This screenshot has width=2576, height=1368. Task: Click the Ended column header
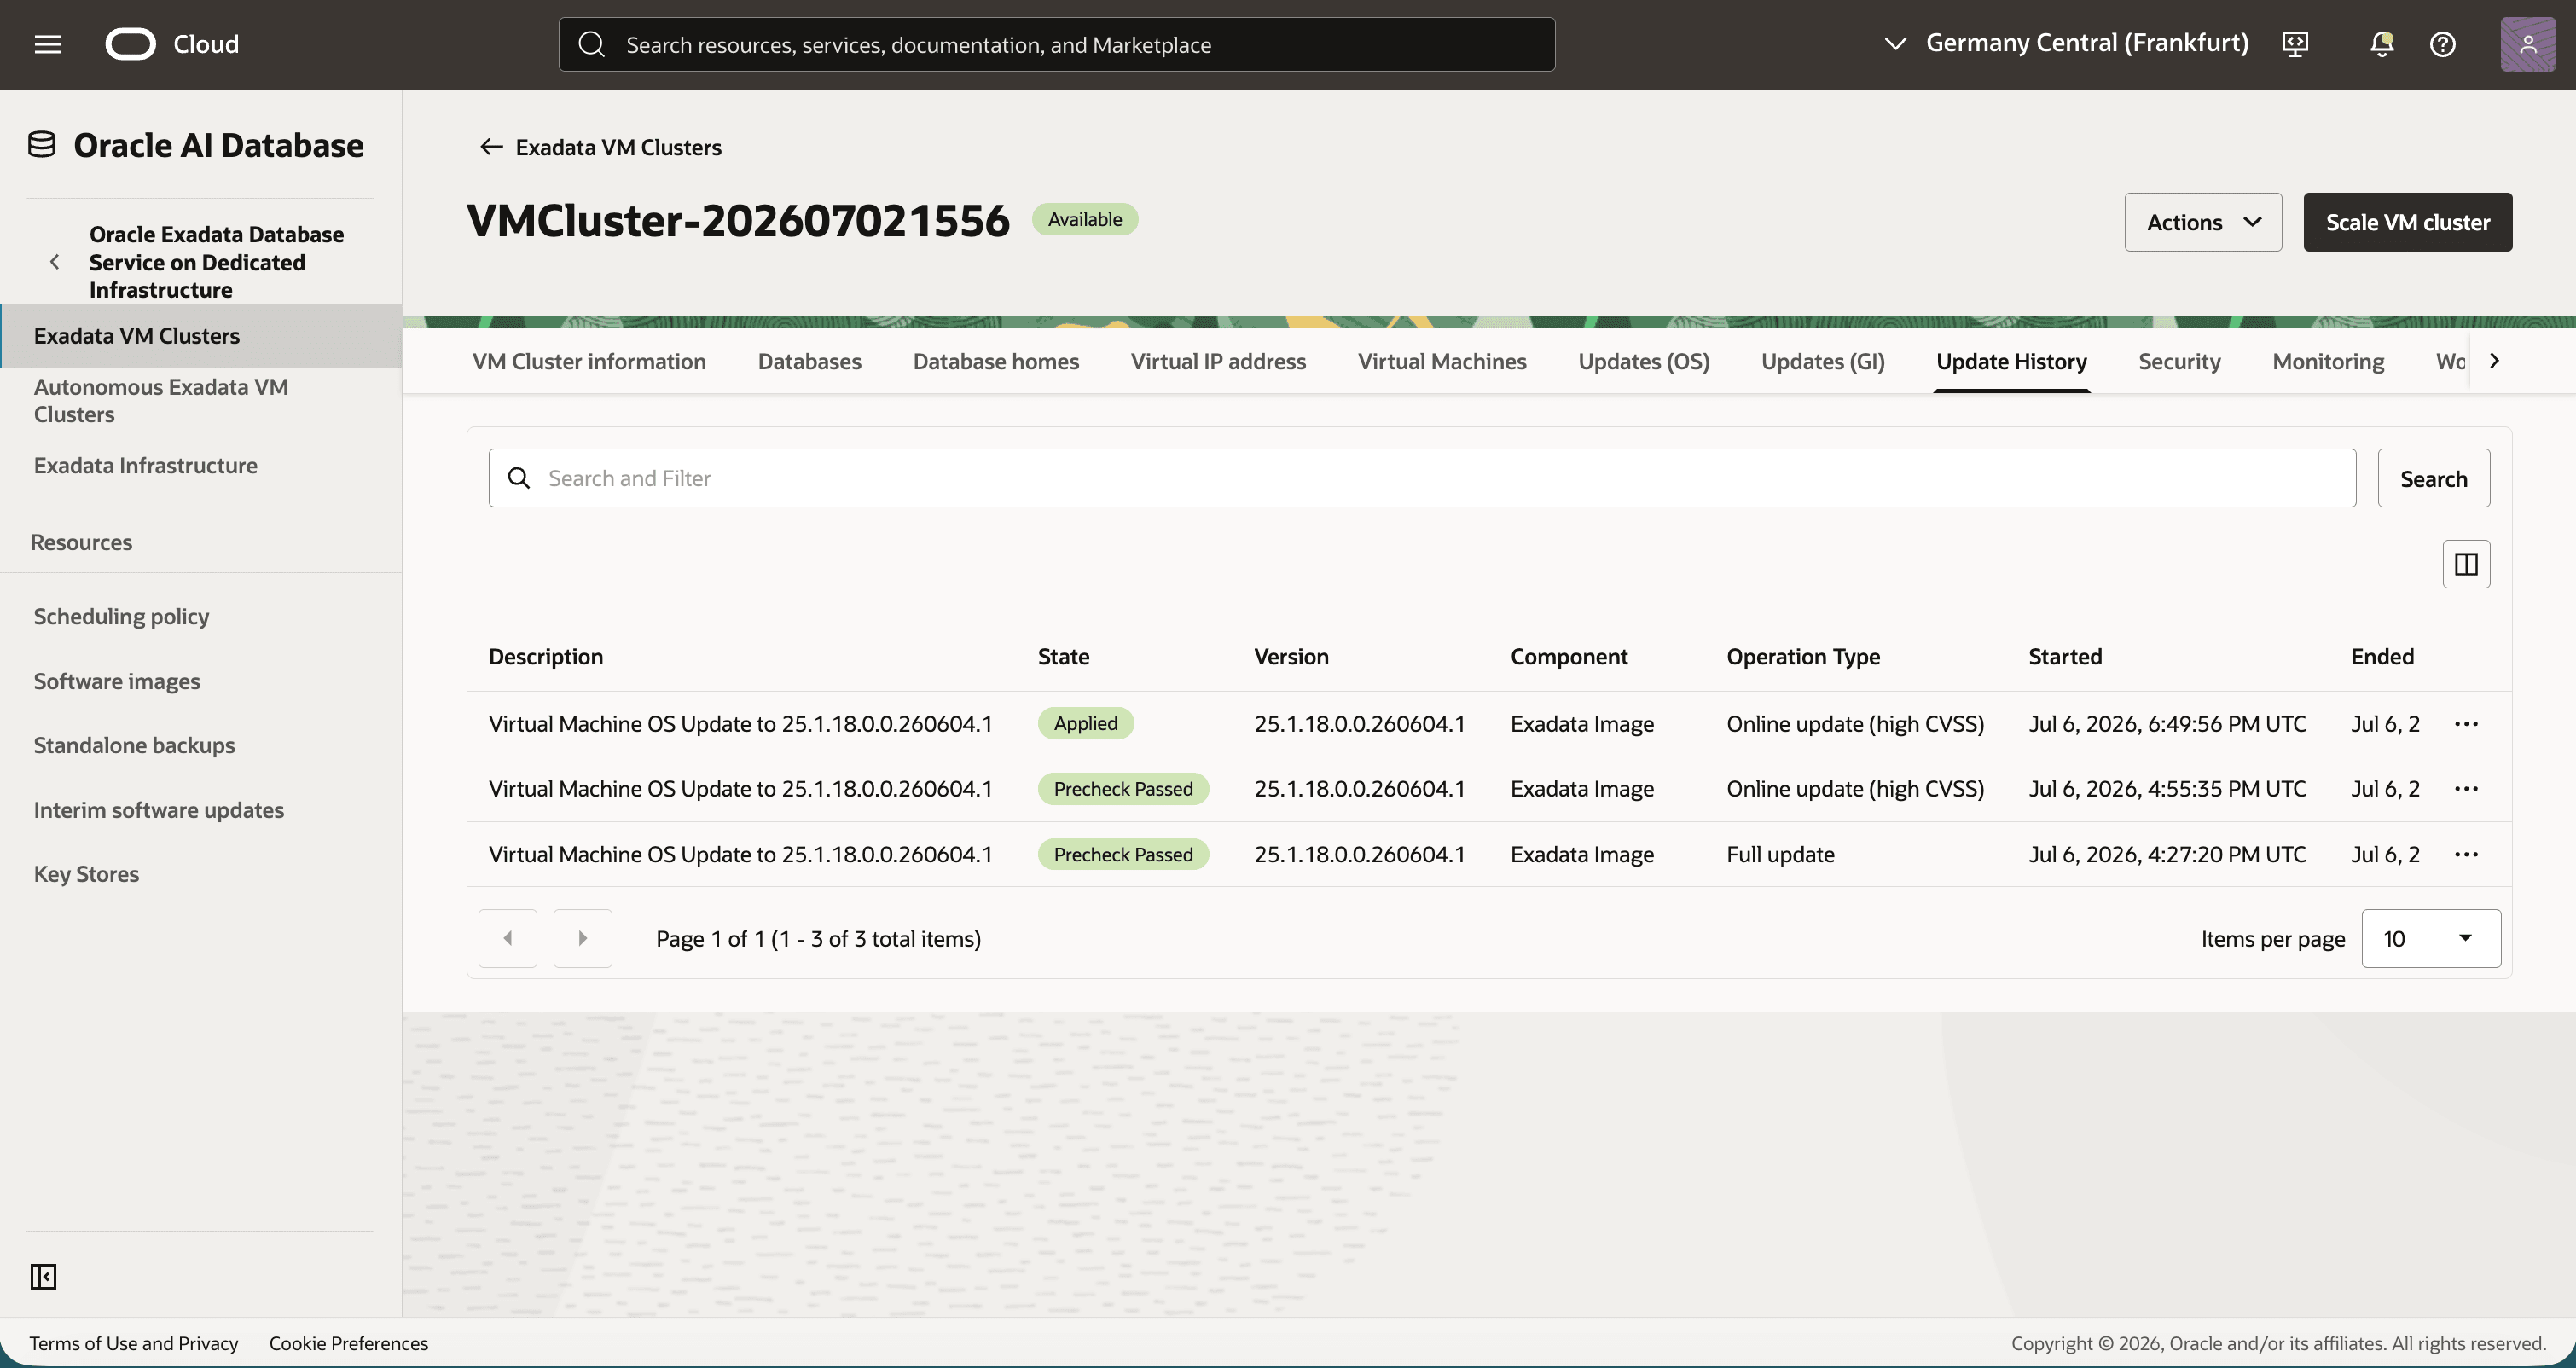click(2382, 656)
